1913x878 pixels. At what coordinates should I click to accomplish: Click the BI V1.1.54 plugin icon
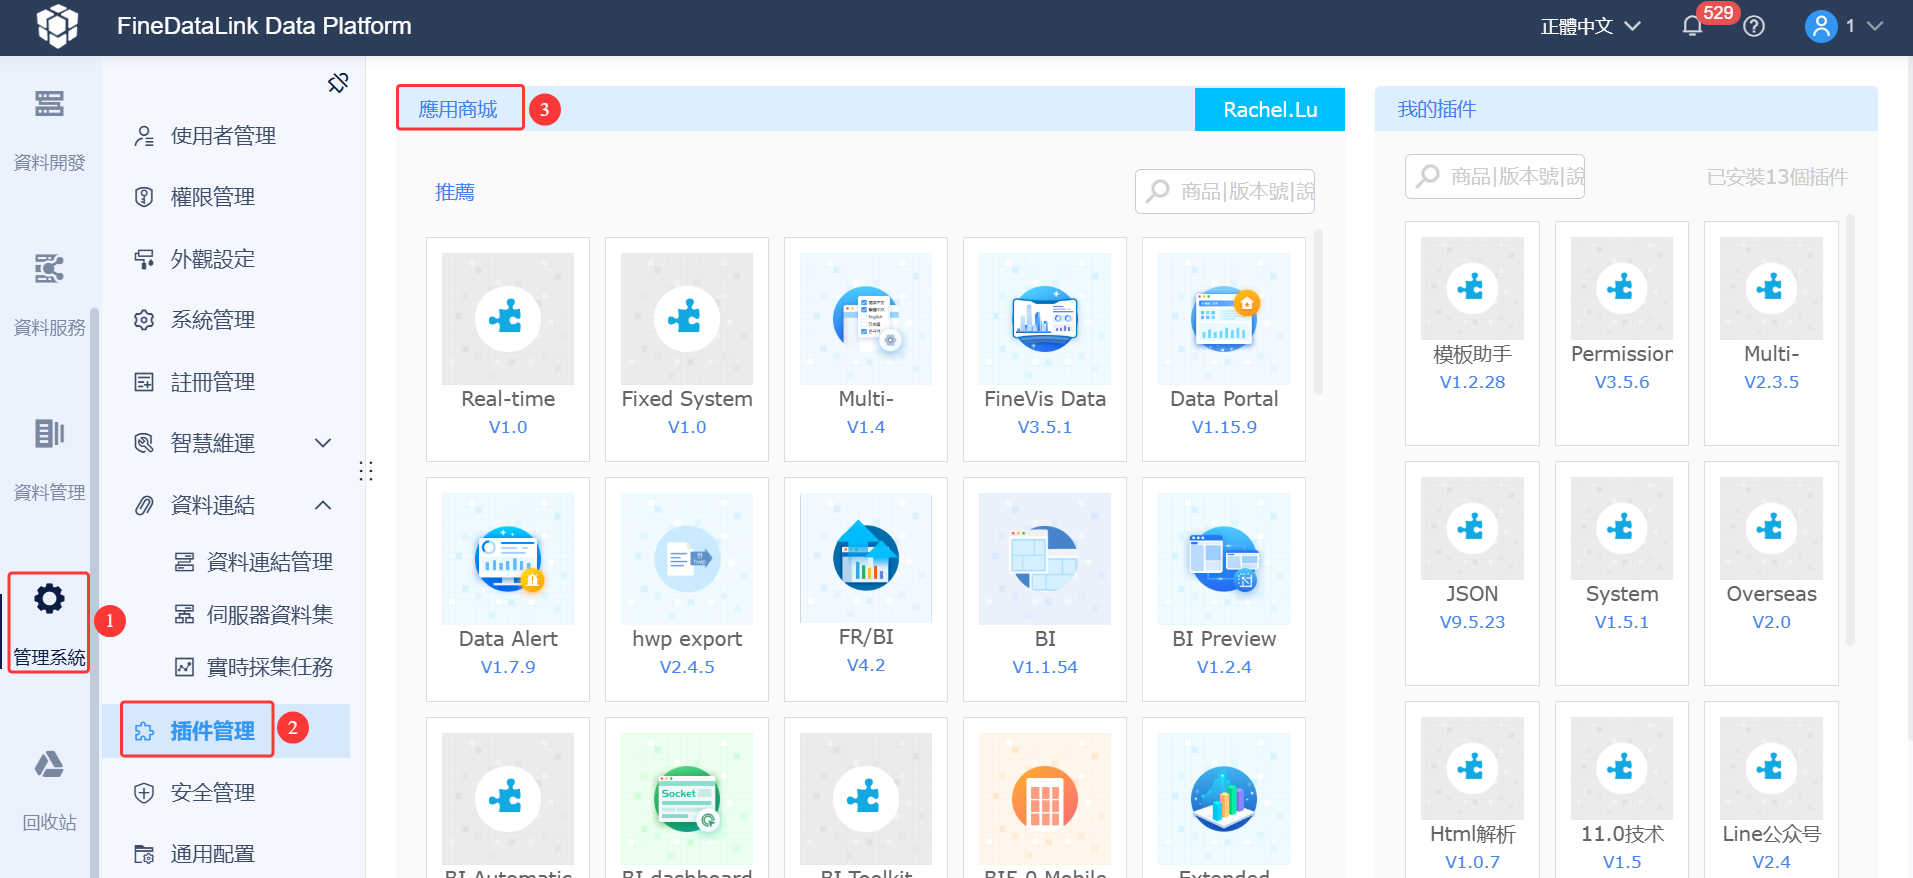point(1045,559)
